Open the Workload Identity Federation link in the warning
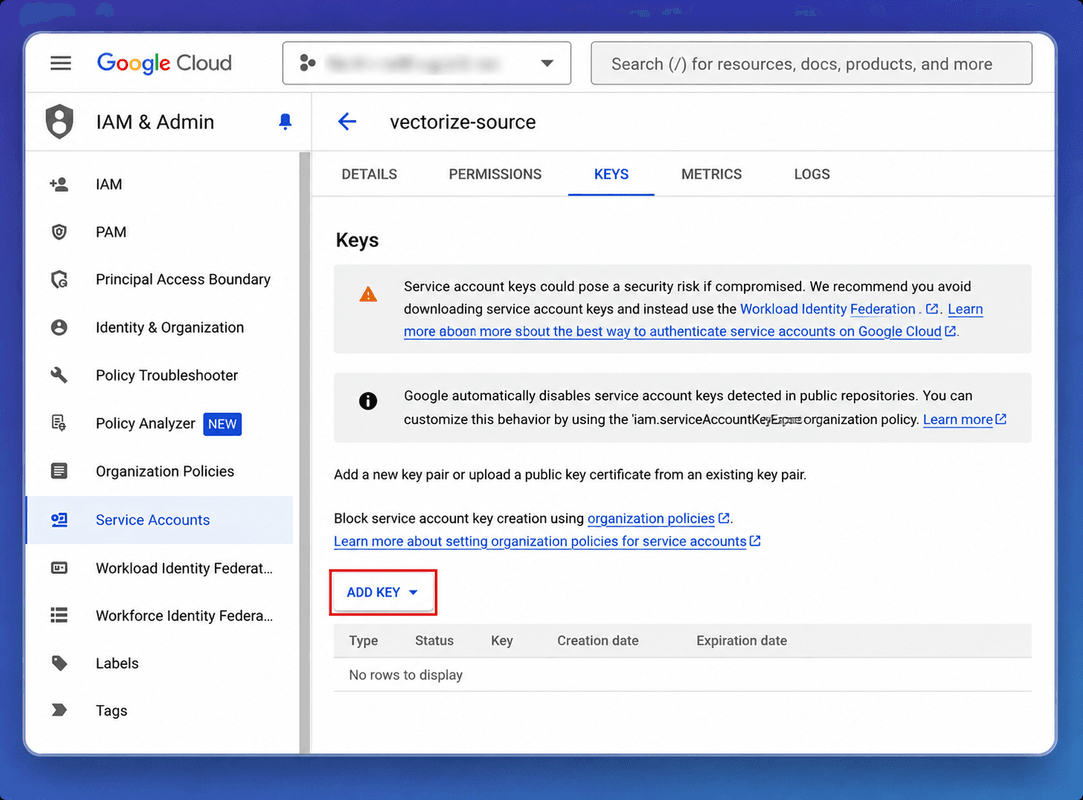 (x=838, y=309)
